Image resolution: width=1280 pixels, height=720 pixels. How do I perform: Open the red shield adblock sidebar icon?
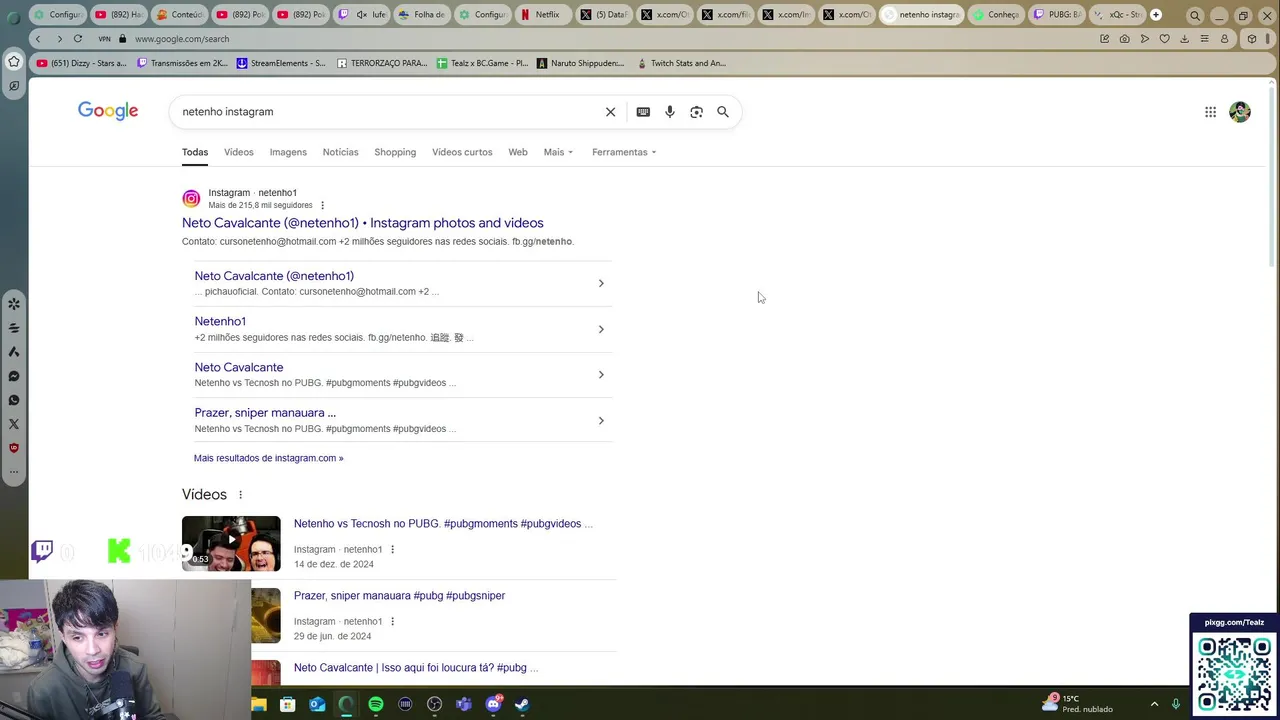click(14, 448)
